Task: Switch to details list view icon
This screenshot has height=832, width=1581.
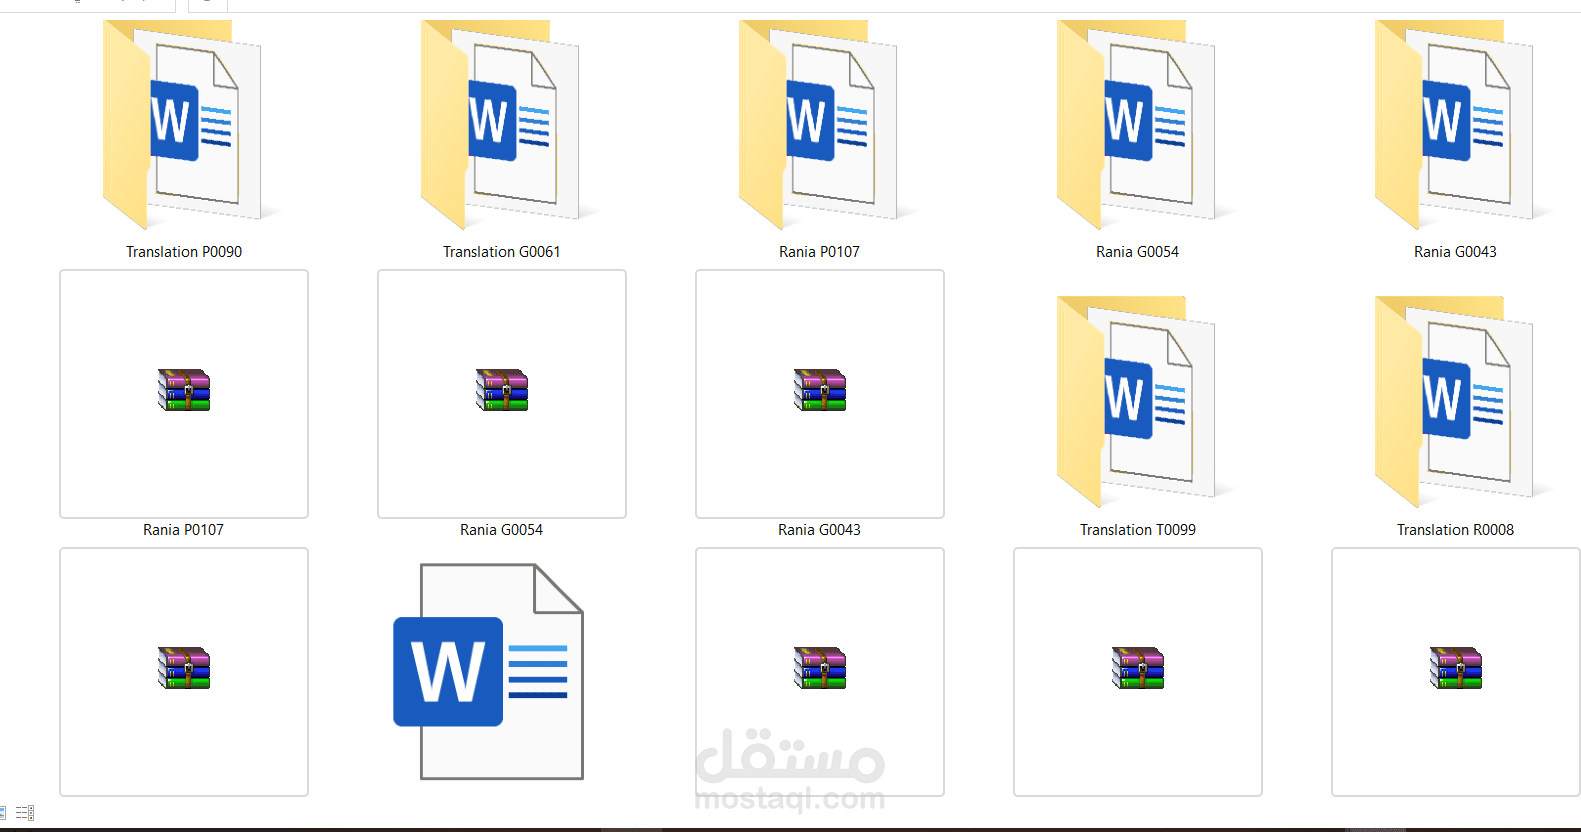Action: (25, 813)
